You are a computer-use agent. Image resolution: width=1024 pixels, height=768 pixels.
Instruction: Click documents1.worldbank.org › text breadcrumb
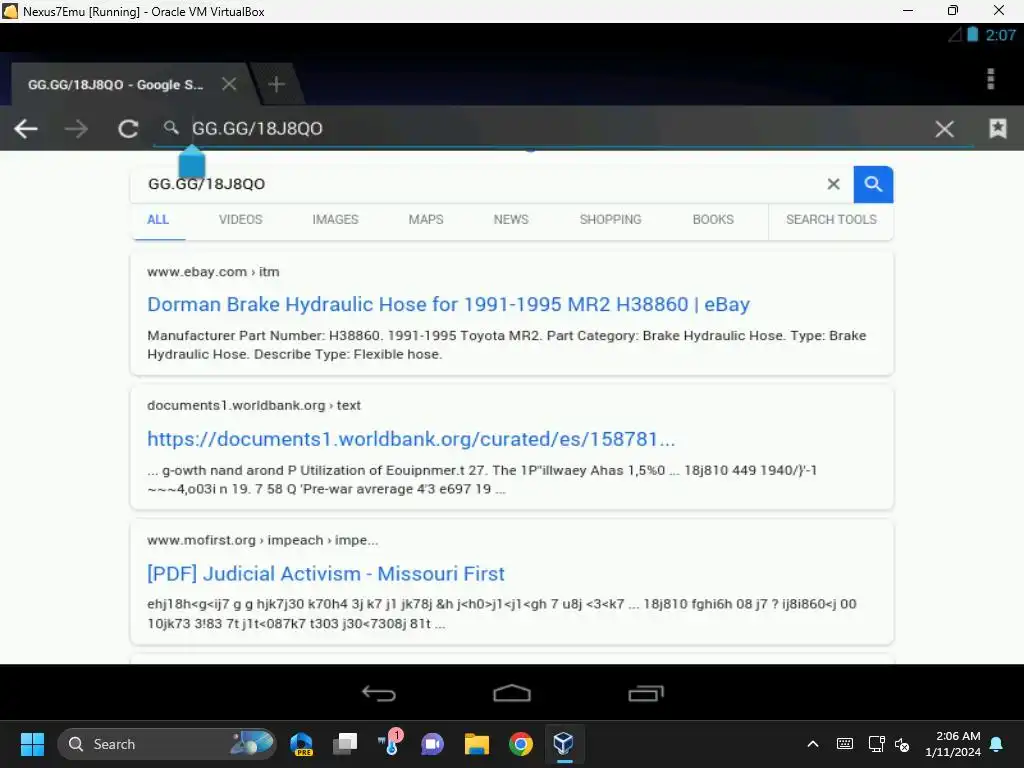[253, 405]
